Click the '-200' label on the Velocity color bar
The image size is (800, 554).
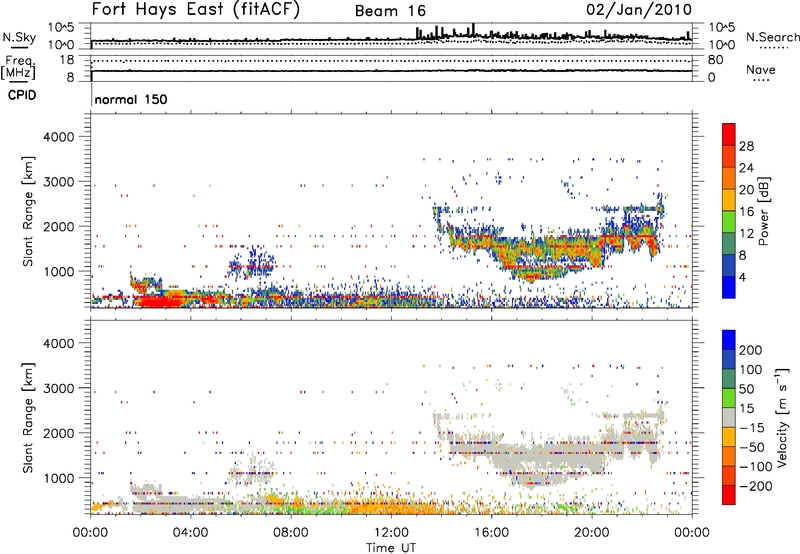756,486
